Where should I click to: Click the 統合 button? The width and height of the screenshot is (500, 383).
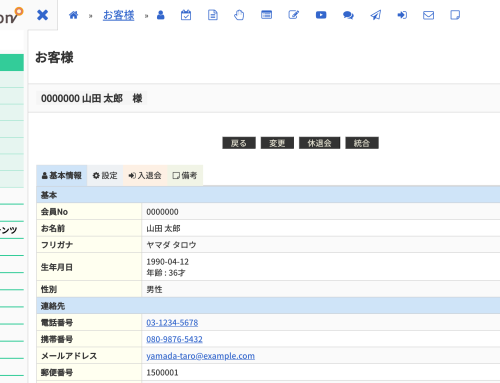pyautogui.click(x=362, y=143)
